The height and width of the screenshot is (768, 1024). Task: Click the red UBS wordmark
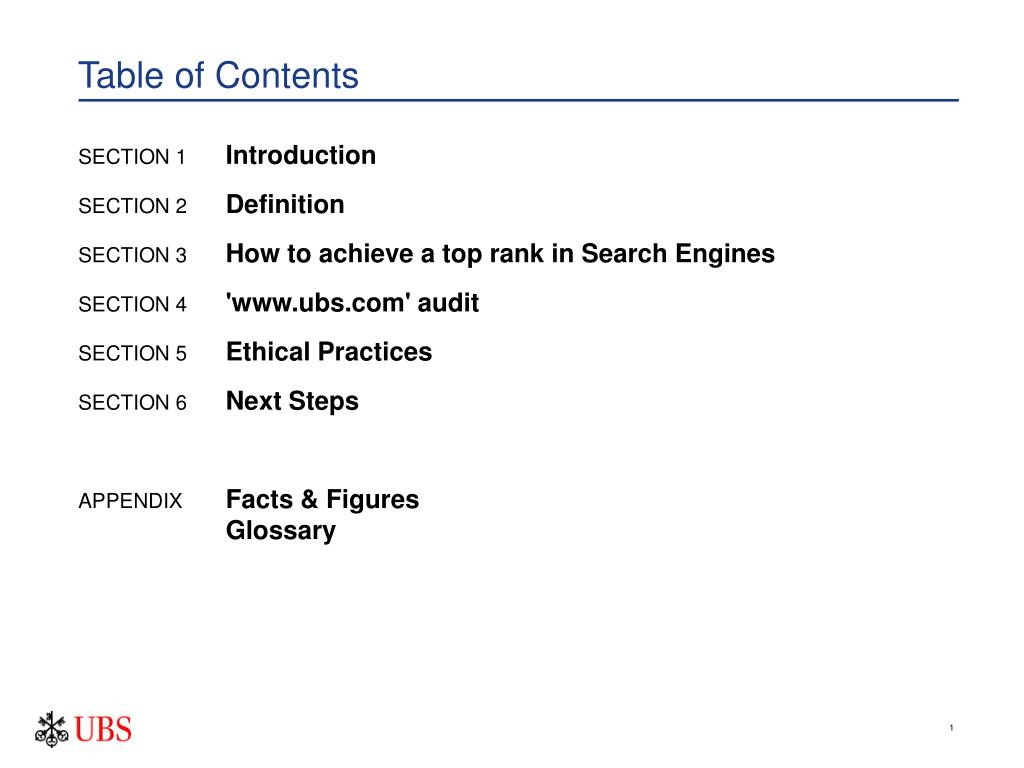pos(103,729)
